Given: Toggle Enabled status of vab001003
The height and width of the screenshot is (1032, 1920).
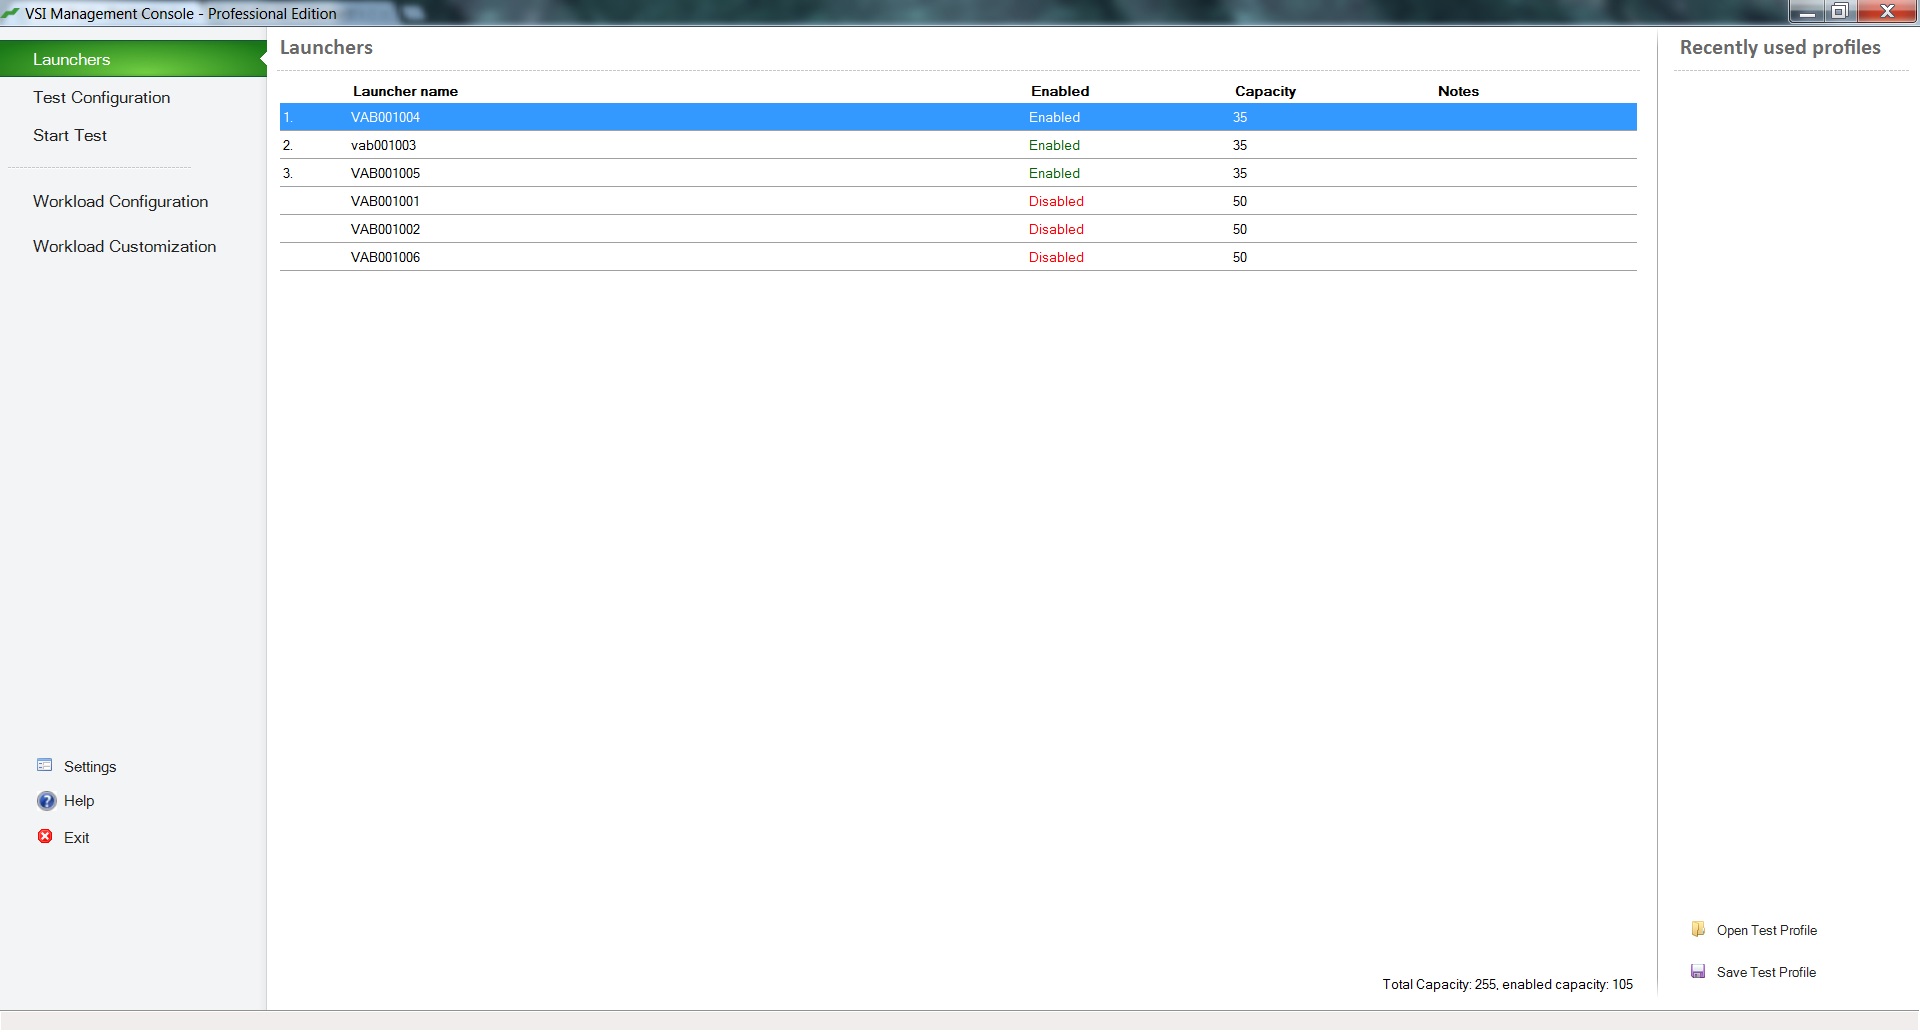Looking at the screenshot, I should pyautogui.click(x=1054, y=146).
